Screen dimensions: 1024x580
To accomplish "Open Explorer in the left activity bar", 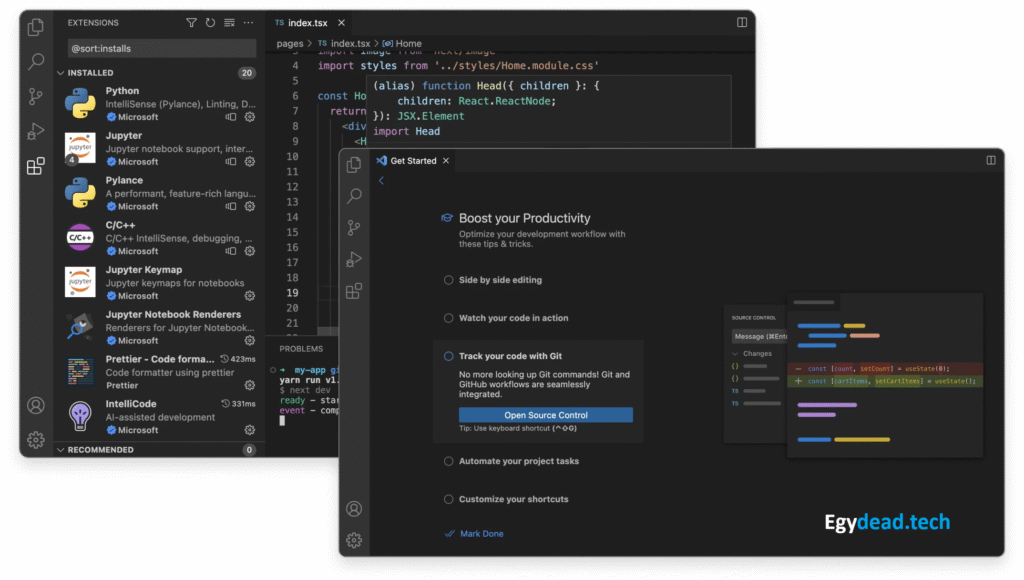I will 36,27.
